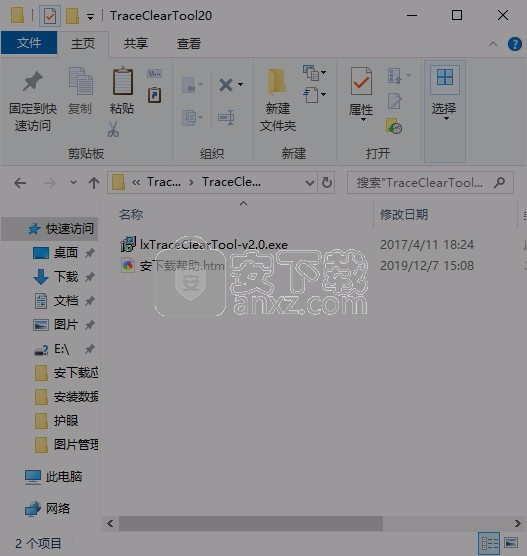527x556 pixels.
Task: Switch to the Share (共享) tab
Action: [x=135, y=44]
